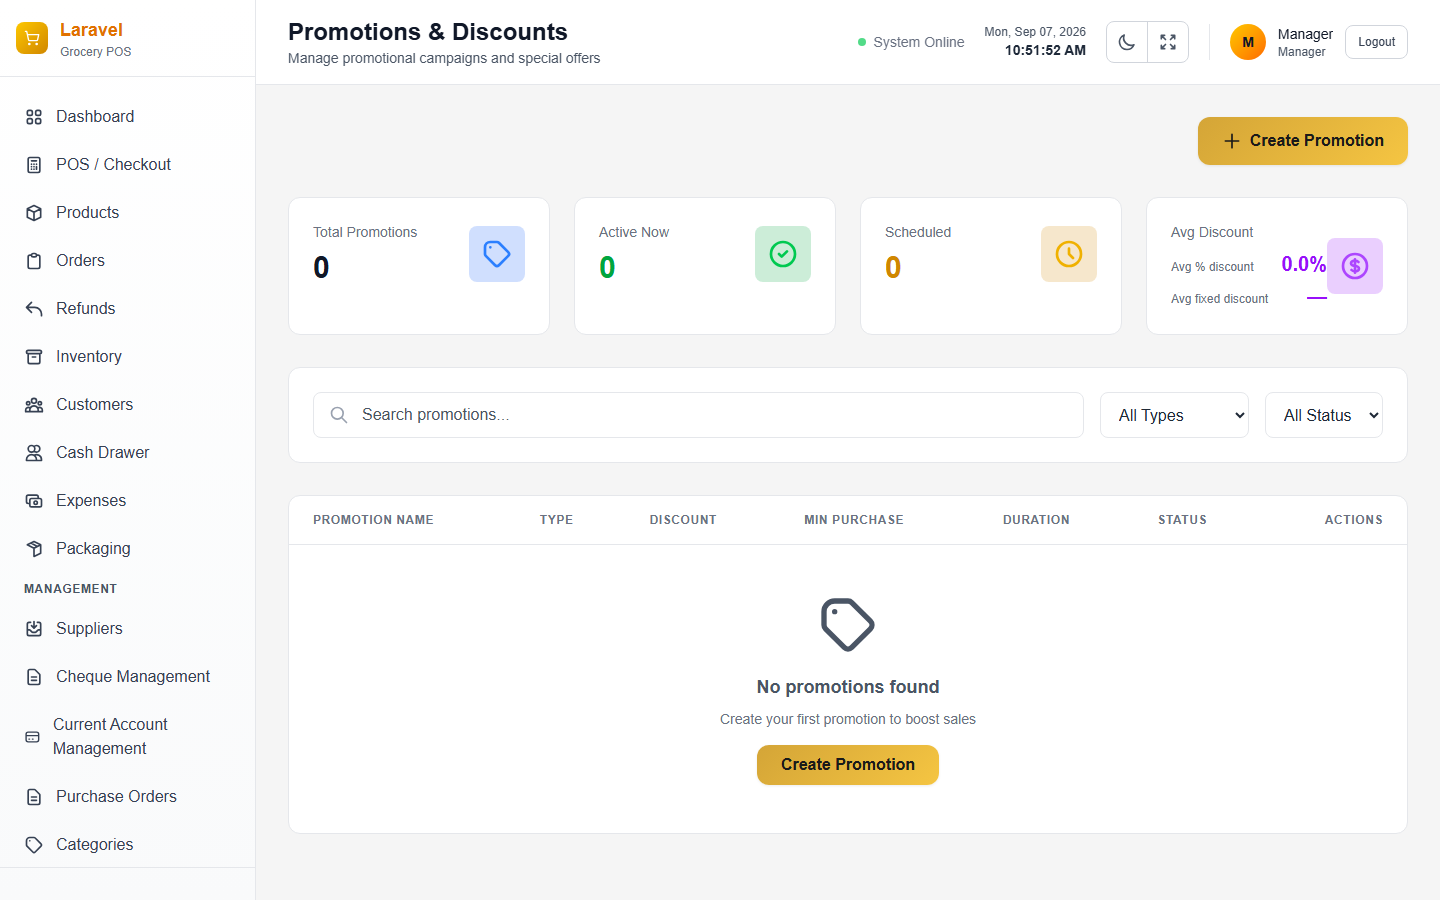The width and height of the screenshot is (1440, 900).
Task: Click the TYPE column header
Action: coord(556,520)
